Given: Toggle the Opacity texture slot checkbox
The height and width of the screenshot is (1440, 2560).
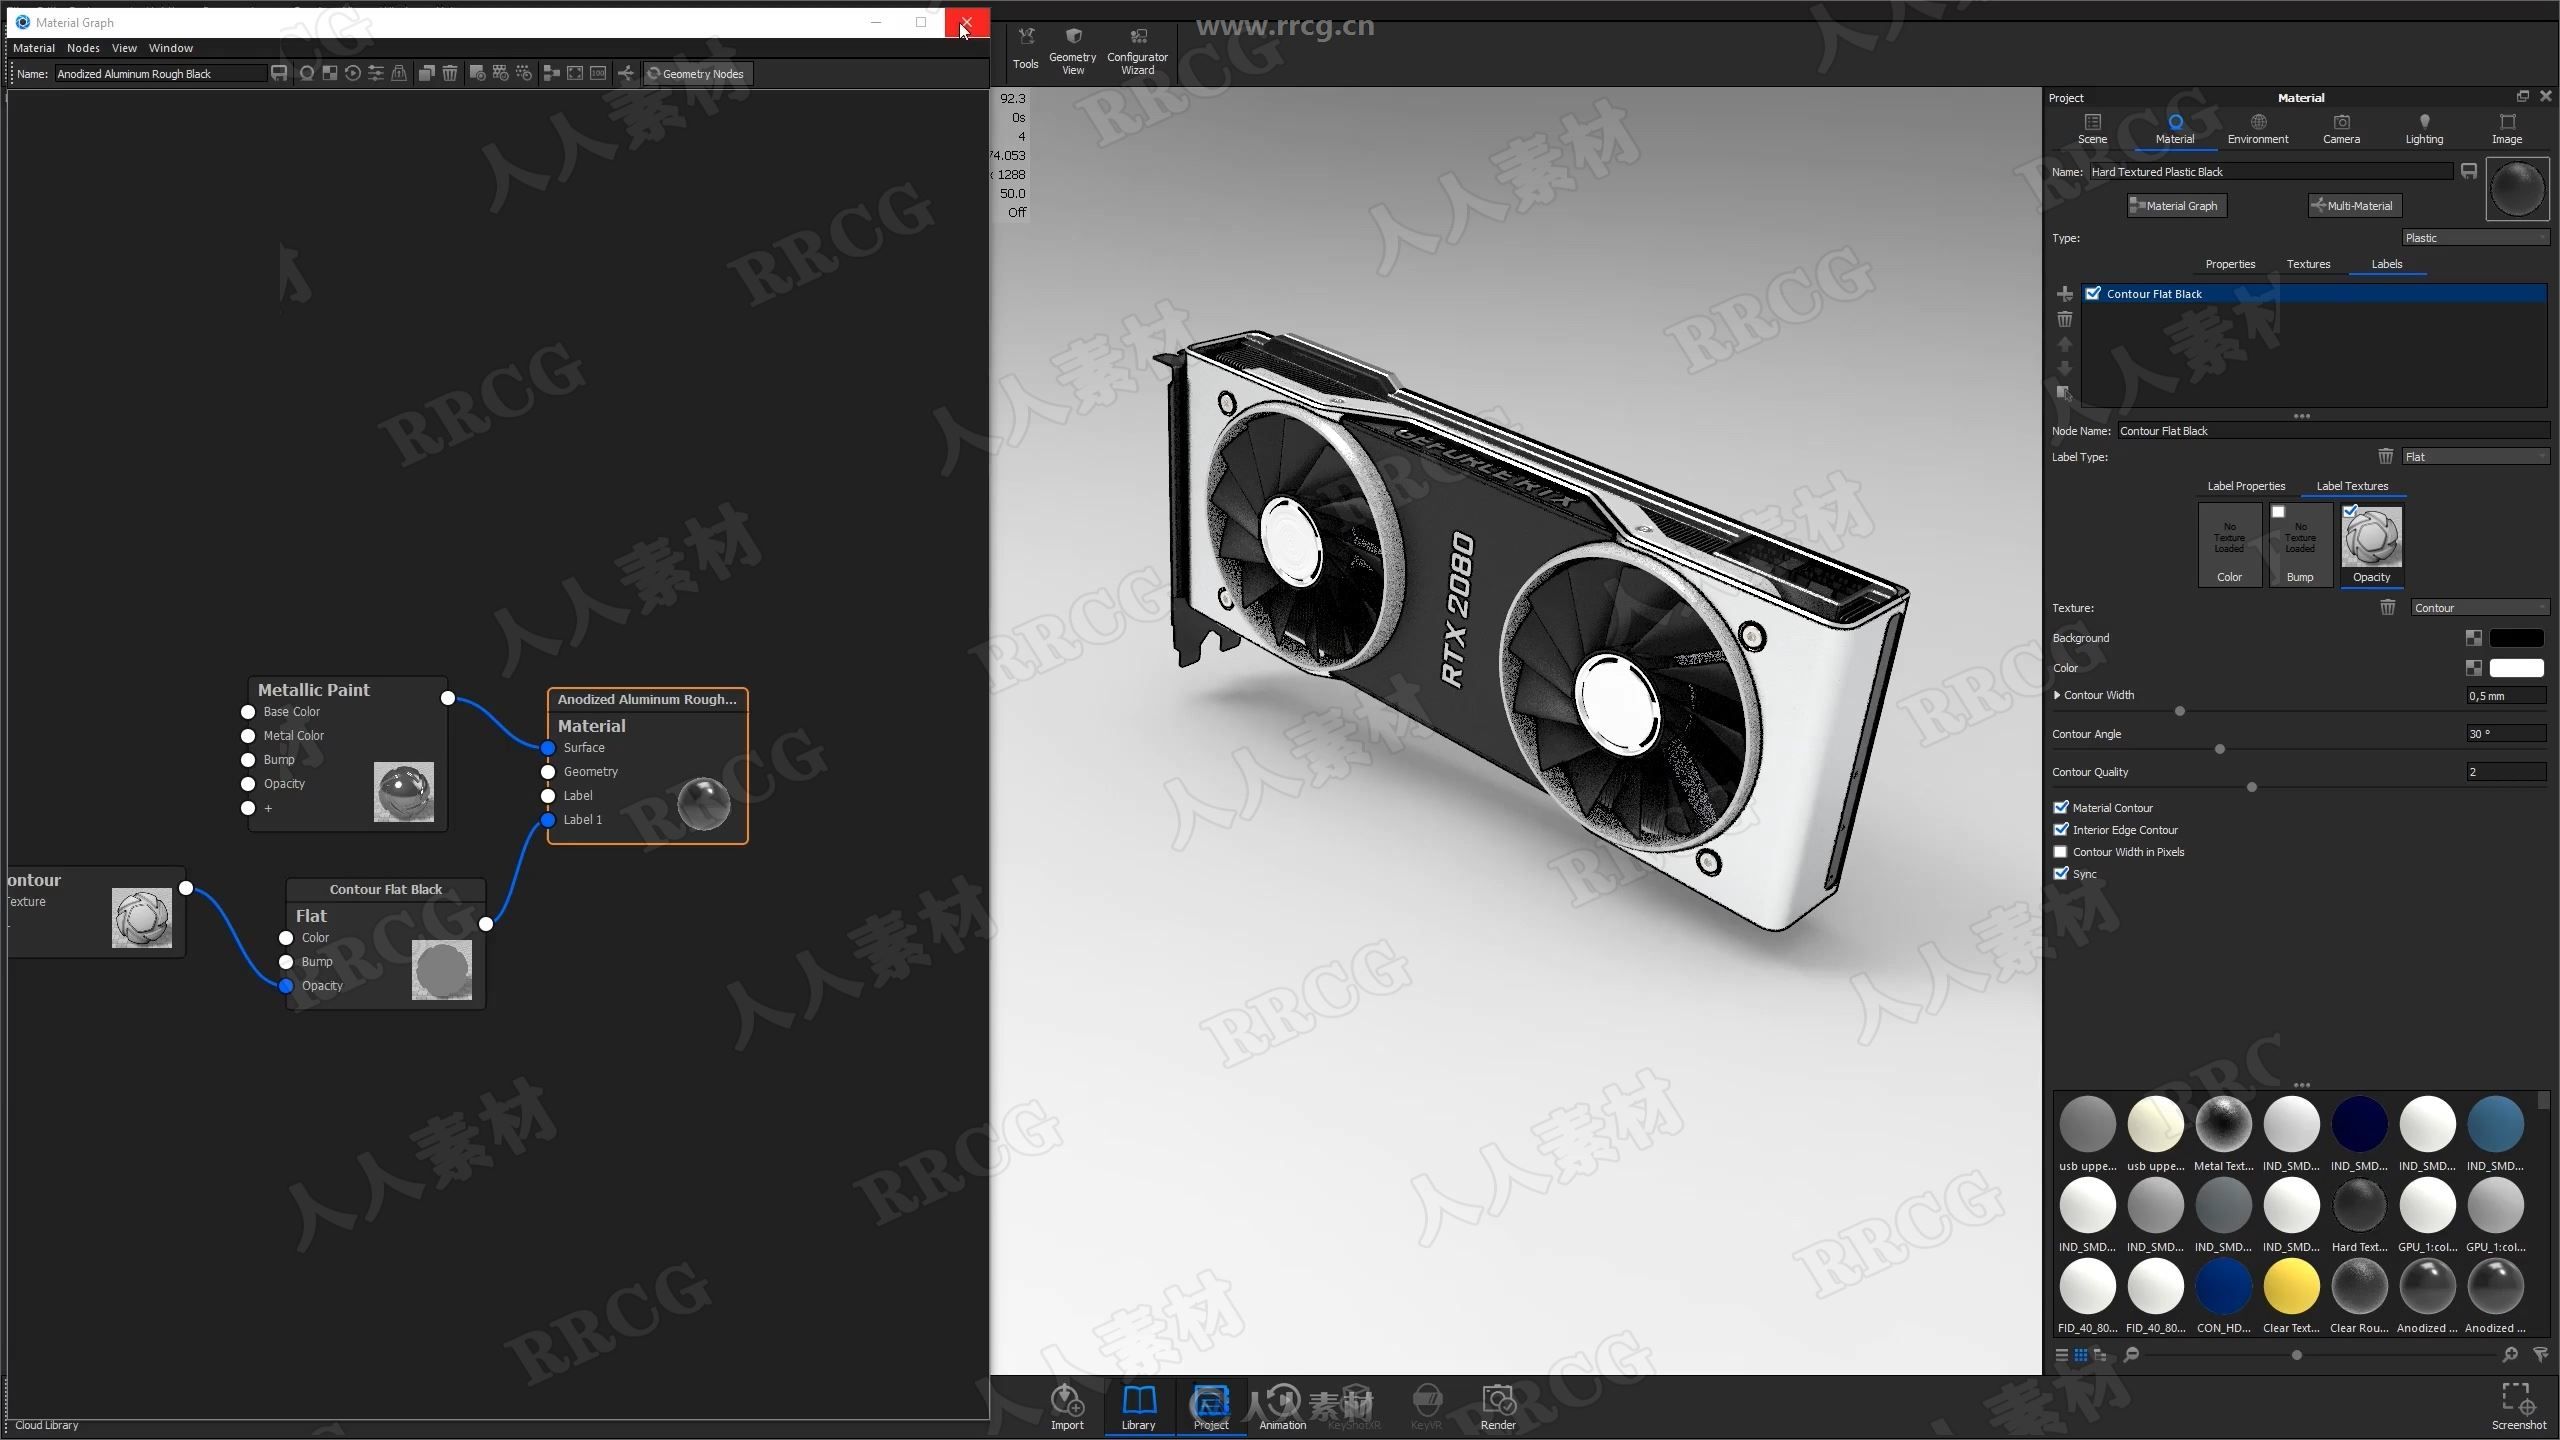Looking at the screenshot, I should (2350, 511).
